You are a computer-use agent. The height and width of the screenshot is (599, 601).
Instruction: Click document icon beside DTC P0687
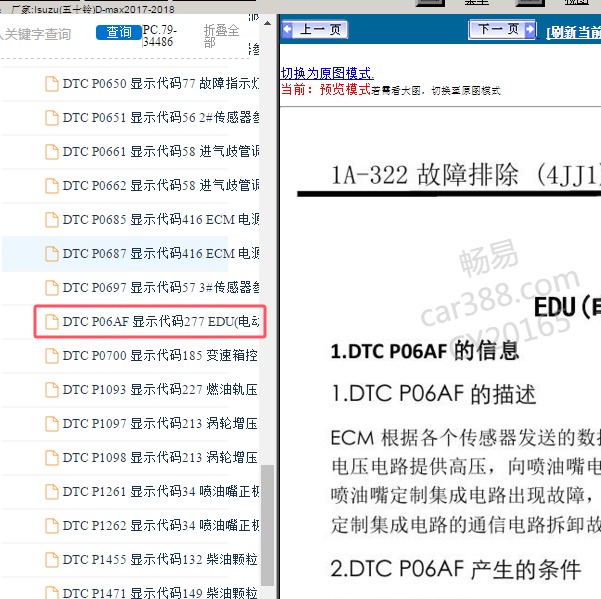coord(52,254)
